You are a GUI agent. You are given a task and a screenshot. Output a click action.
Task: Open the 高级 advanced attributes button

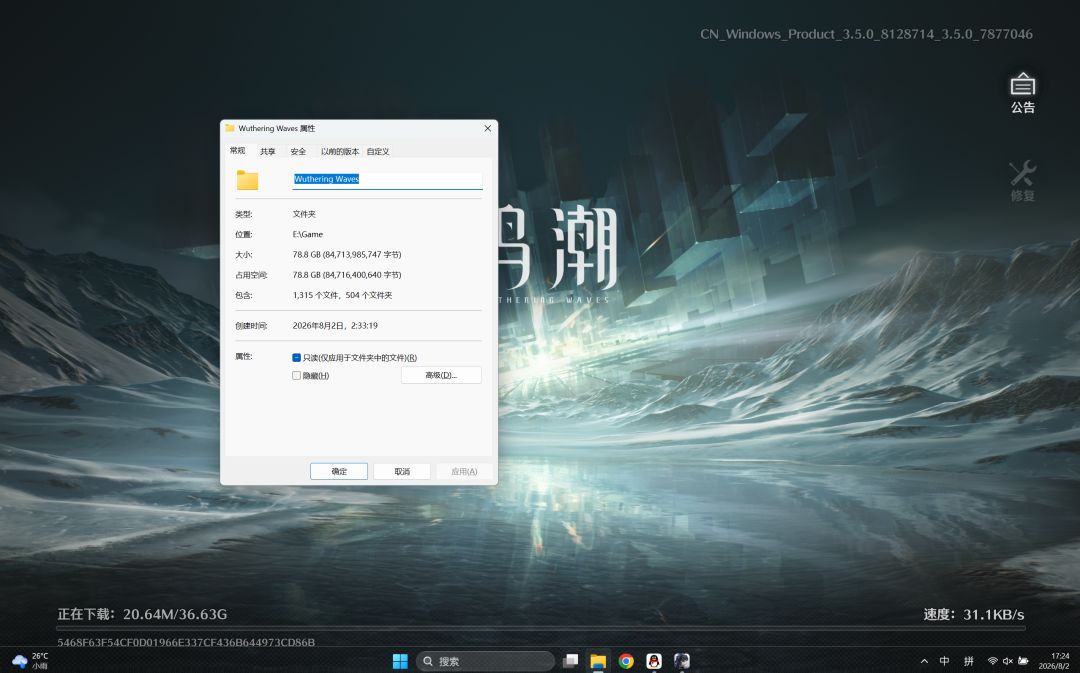point(441,375)
